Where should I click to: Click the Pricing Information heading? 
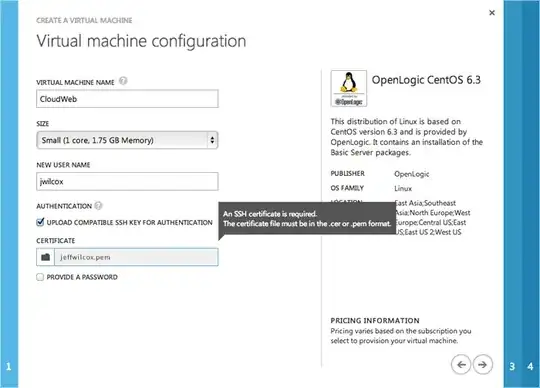coord(375,321)
